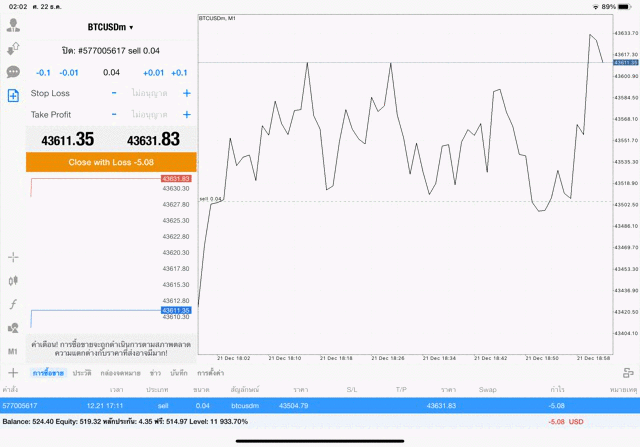Click the plus icon beside Trade tab
Viewport: 640px width, 447px height.
13,372
